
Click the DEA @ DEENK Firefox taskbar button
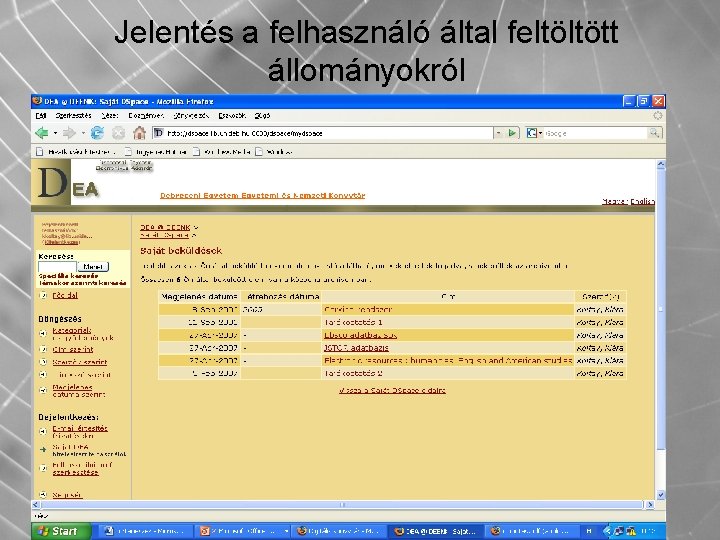435,531
